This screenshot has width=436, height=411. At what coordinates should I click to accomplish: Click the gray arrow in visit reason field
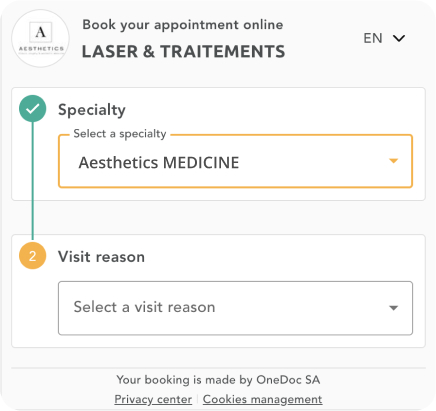point(394,308)
